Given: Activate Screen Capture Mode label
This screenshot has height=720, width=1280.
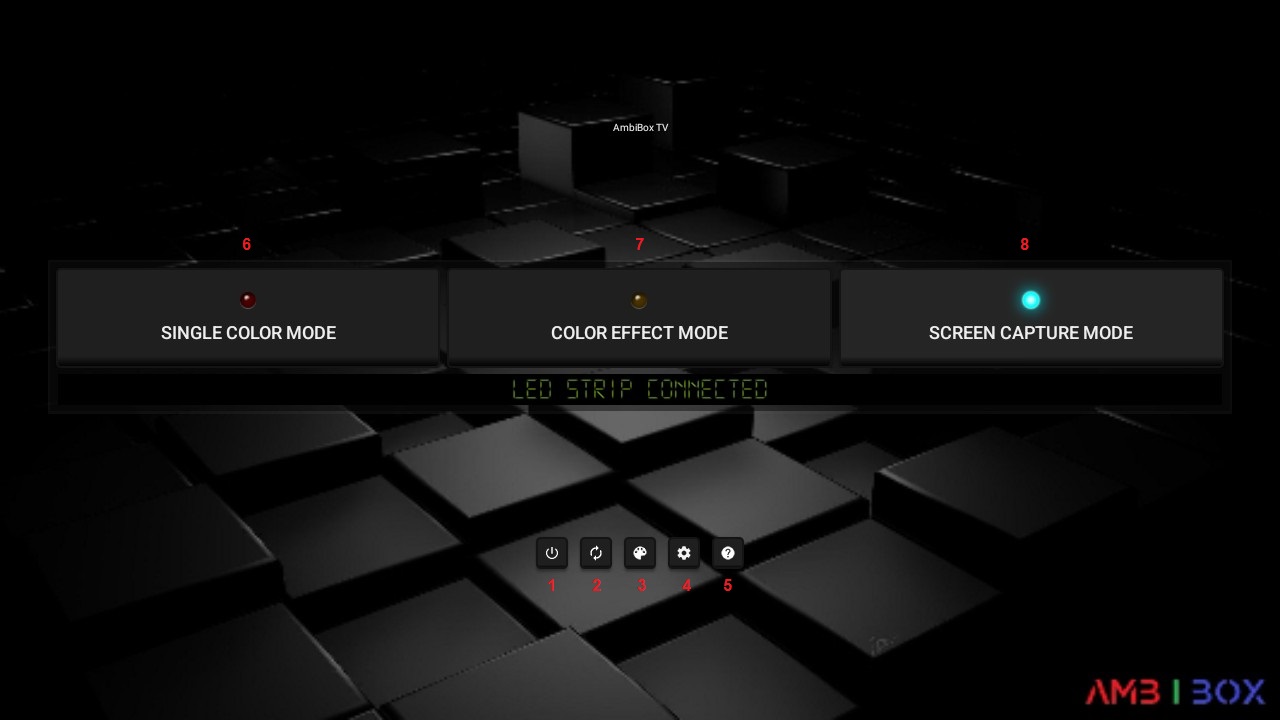Looking at the screenshot, I should (1031, 333).
